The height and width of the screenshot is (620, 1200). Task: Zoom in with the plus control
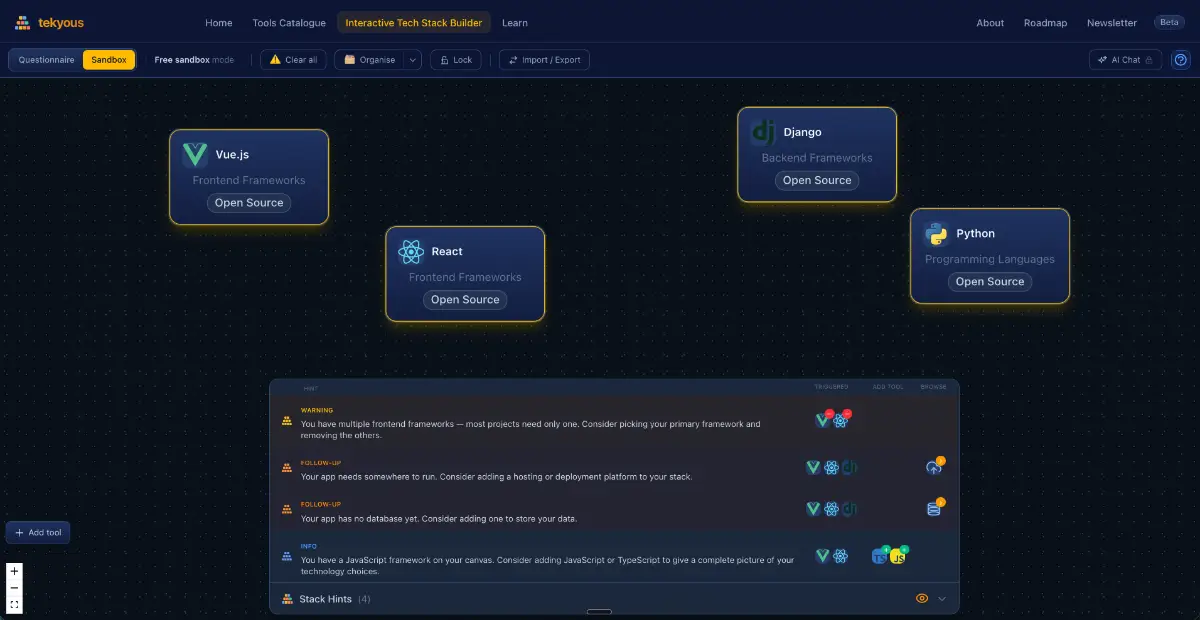(x=14, y=571)
